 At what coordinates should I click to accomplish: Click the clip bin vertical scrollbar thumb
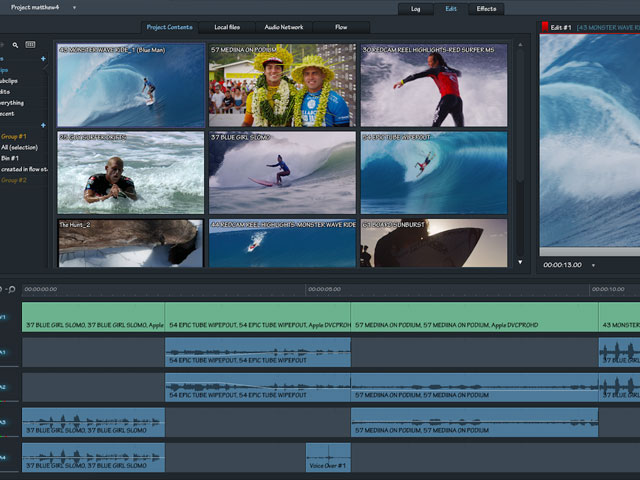(x=520, y=116)
